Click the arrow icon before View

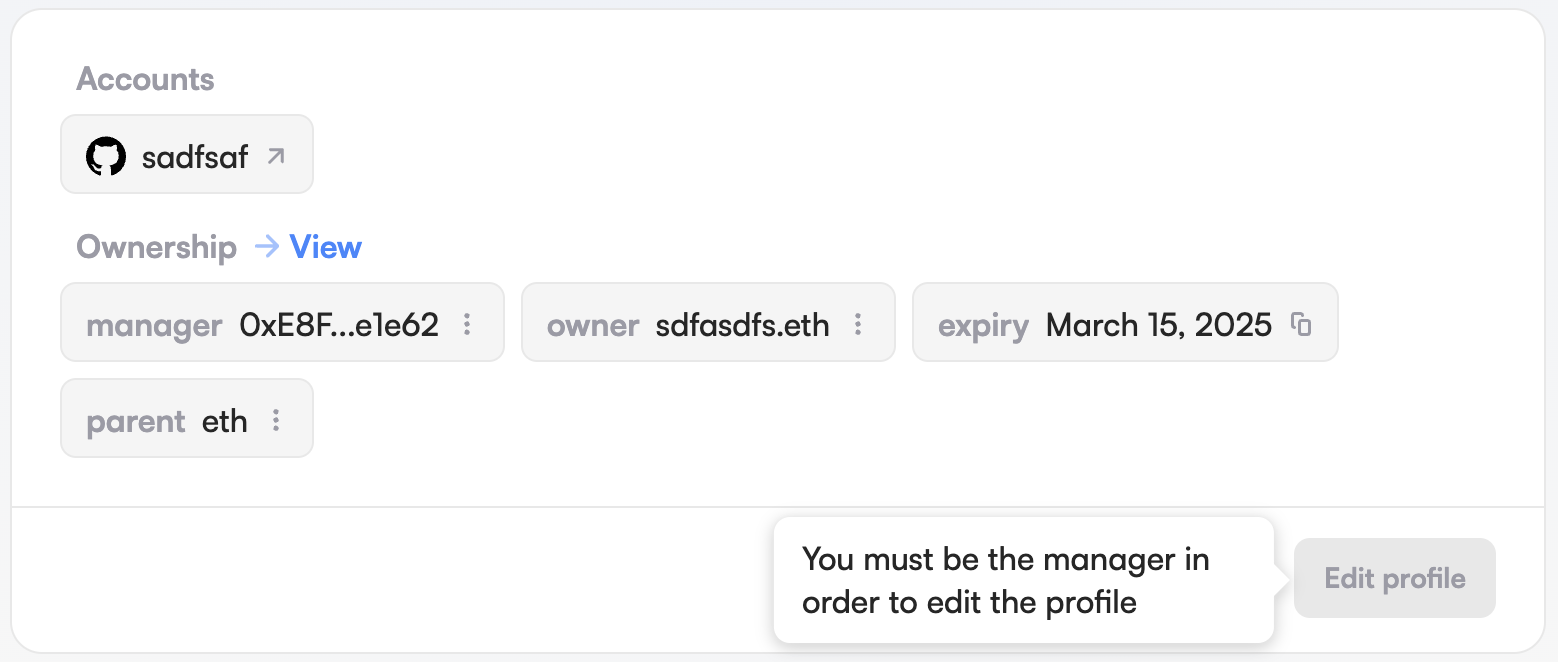(x=266, y=247)
